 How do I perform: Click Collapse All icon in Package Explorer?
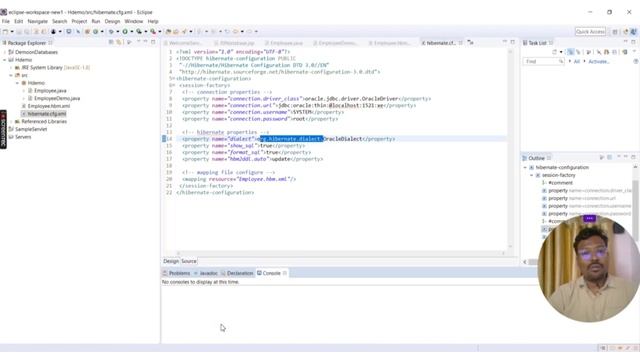pyautogui.click(x=111, y=42)
